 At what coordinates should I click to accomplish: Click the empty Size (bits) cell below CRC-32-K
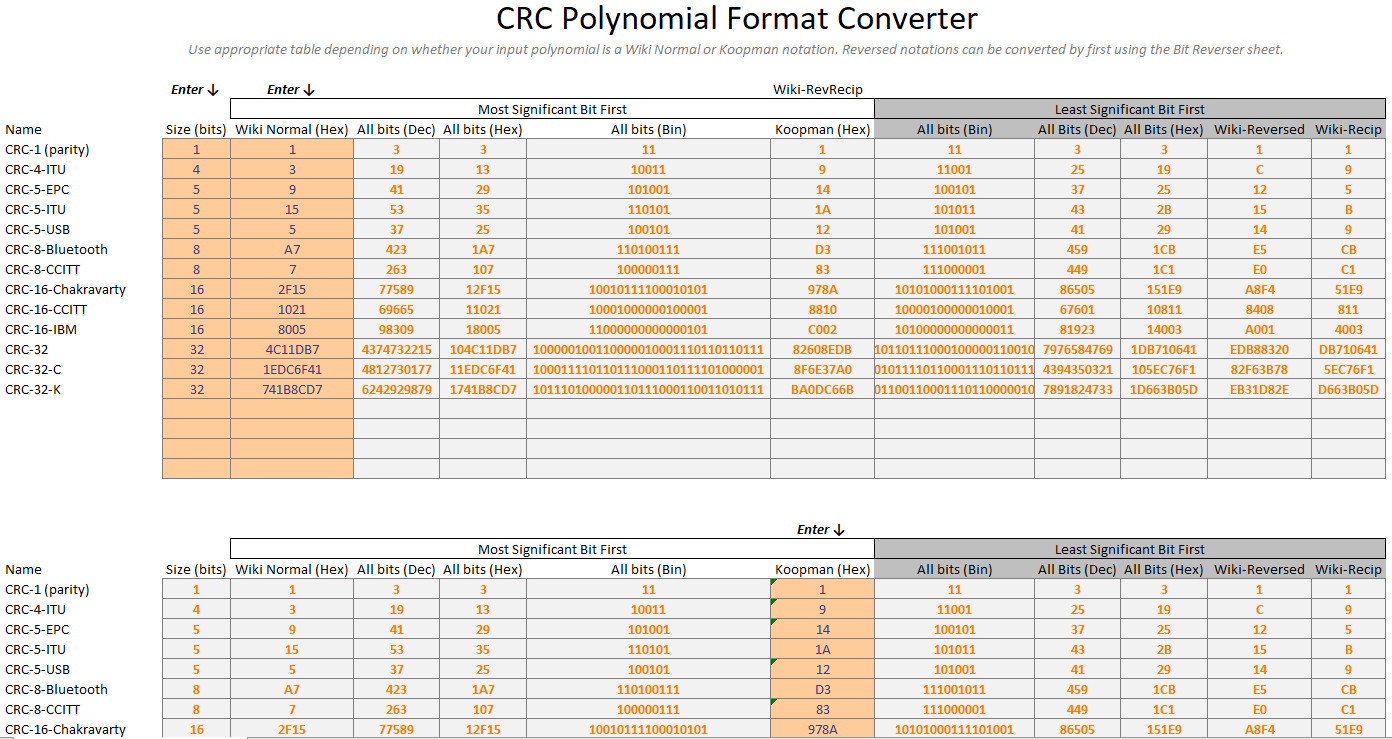tap(196, 409)
